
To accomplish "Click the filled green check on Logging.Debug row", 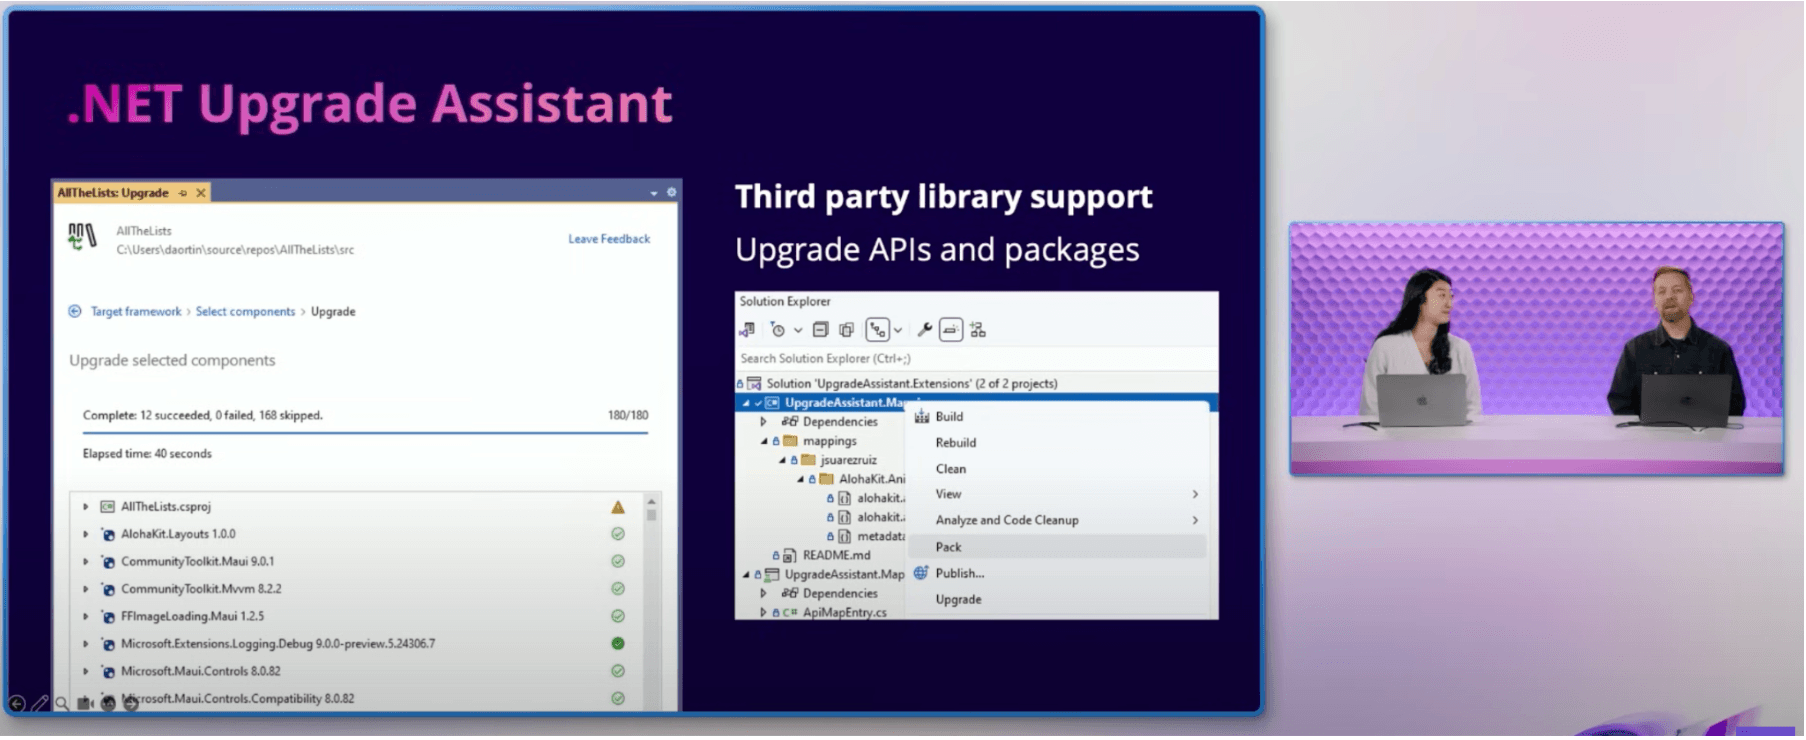I will pyautogui.click(x=618, y=644).
